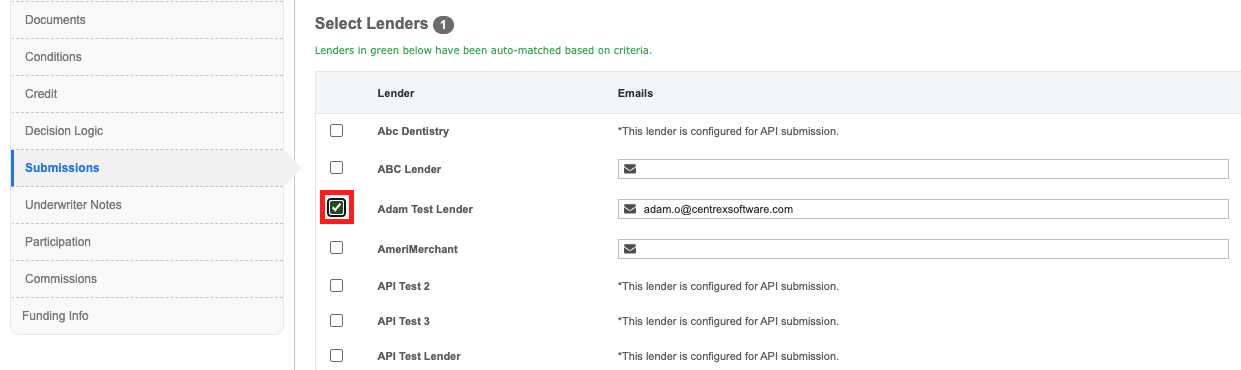Check the API Test 3 checkbox

click(336, 320)
